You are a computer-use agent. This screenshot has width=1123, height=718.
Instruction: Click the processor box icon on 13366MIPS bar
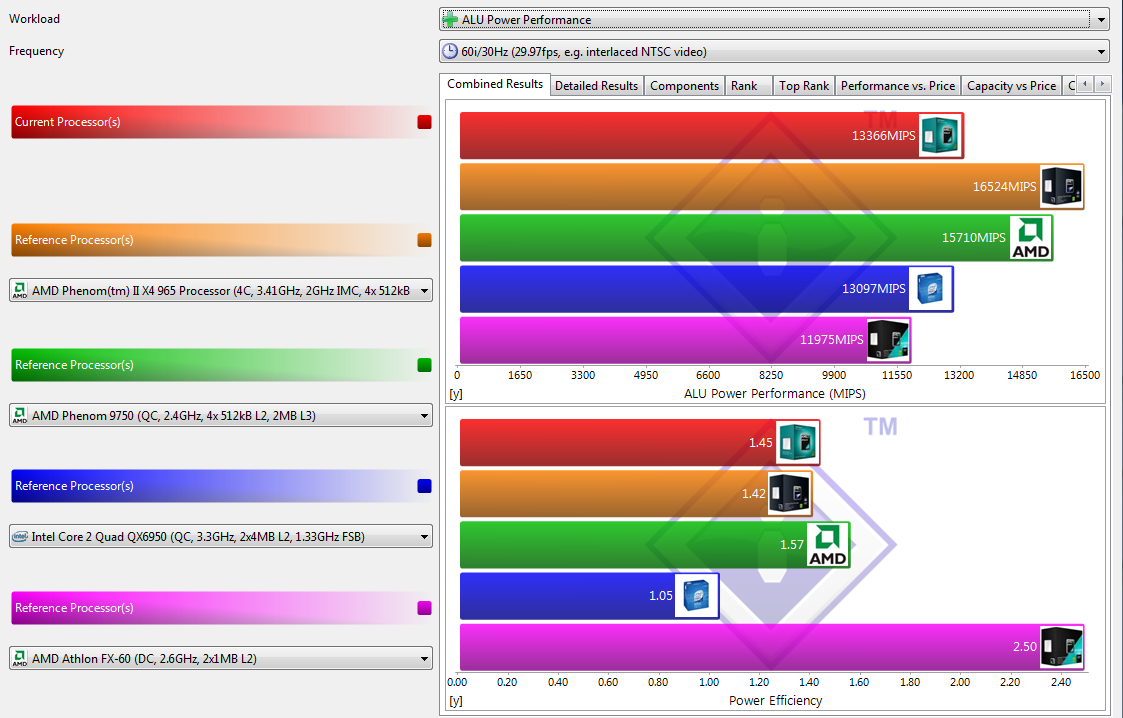click(941, 135)
